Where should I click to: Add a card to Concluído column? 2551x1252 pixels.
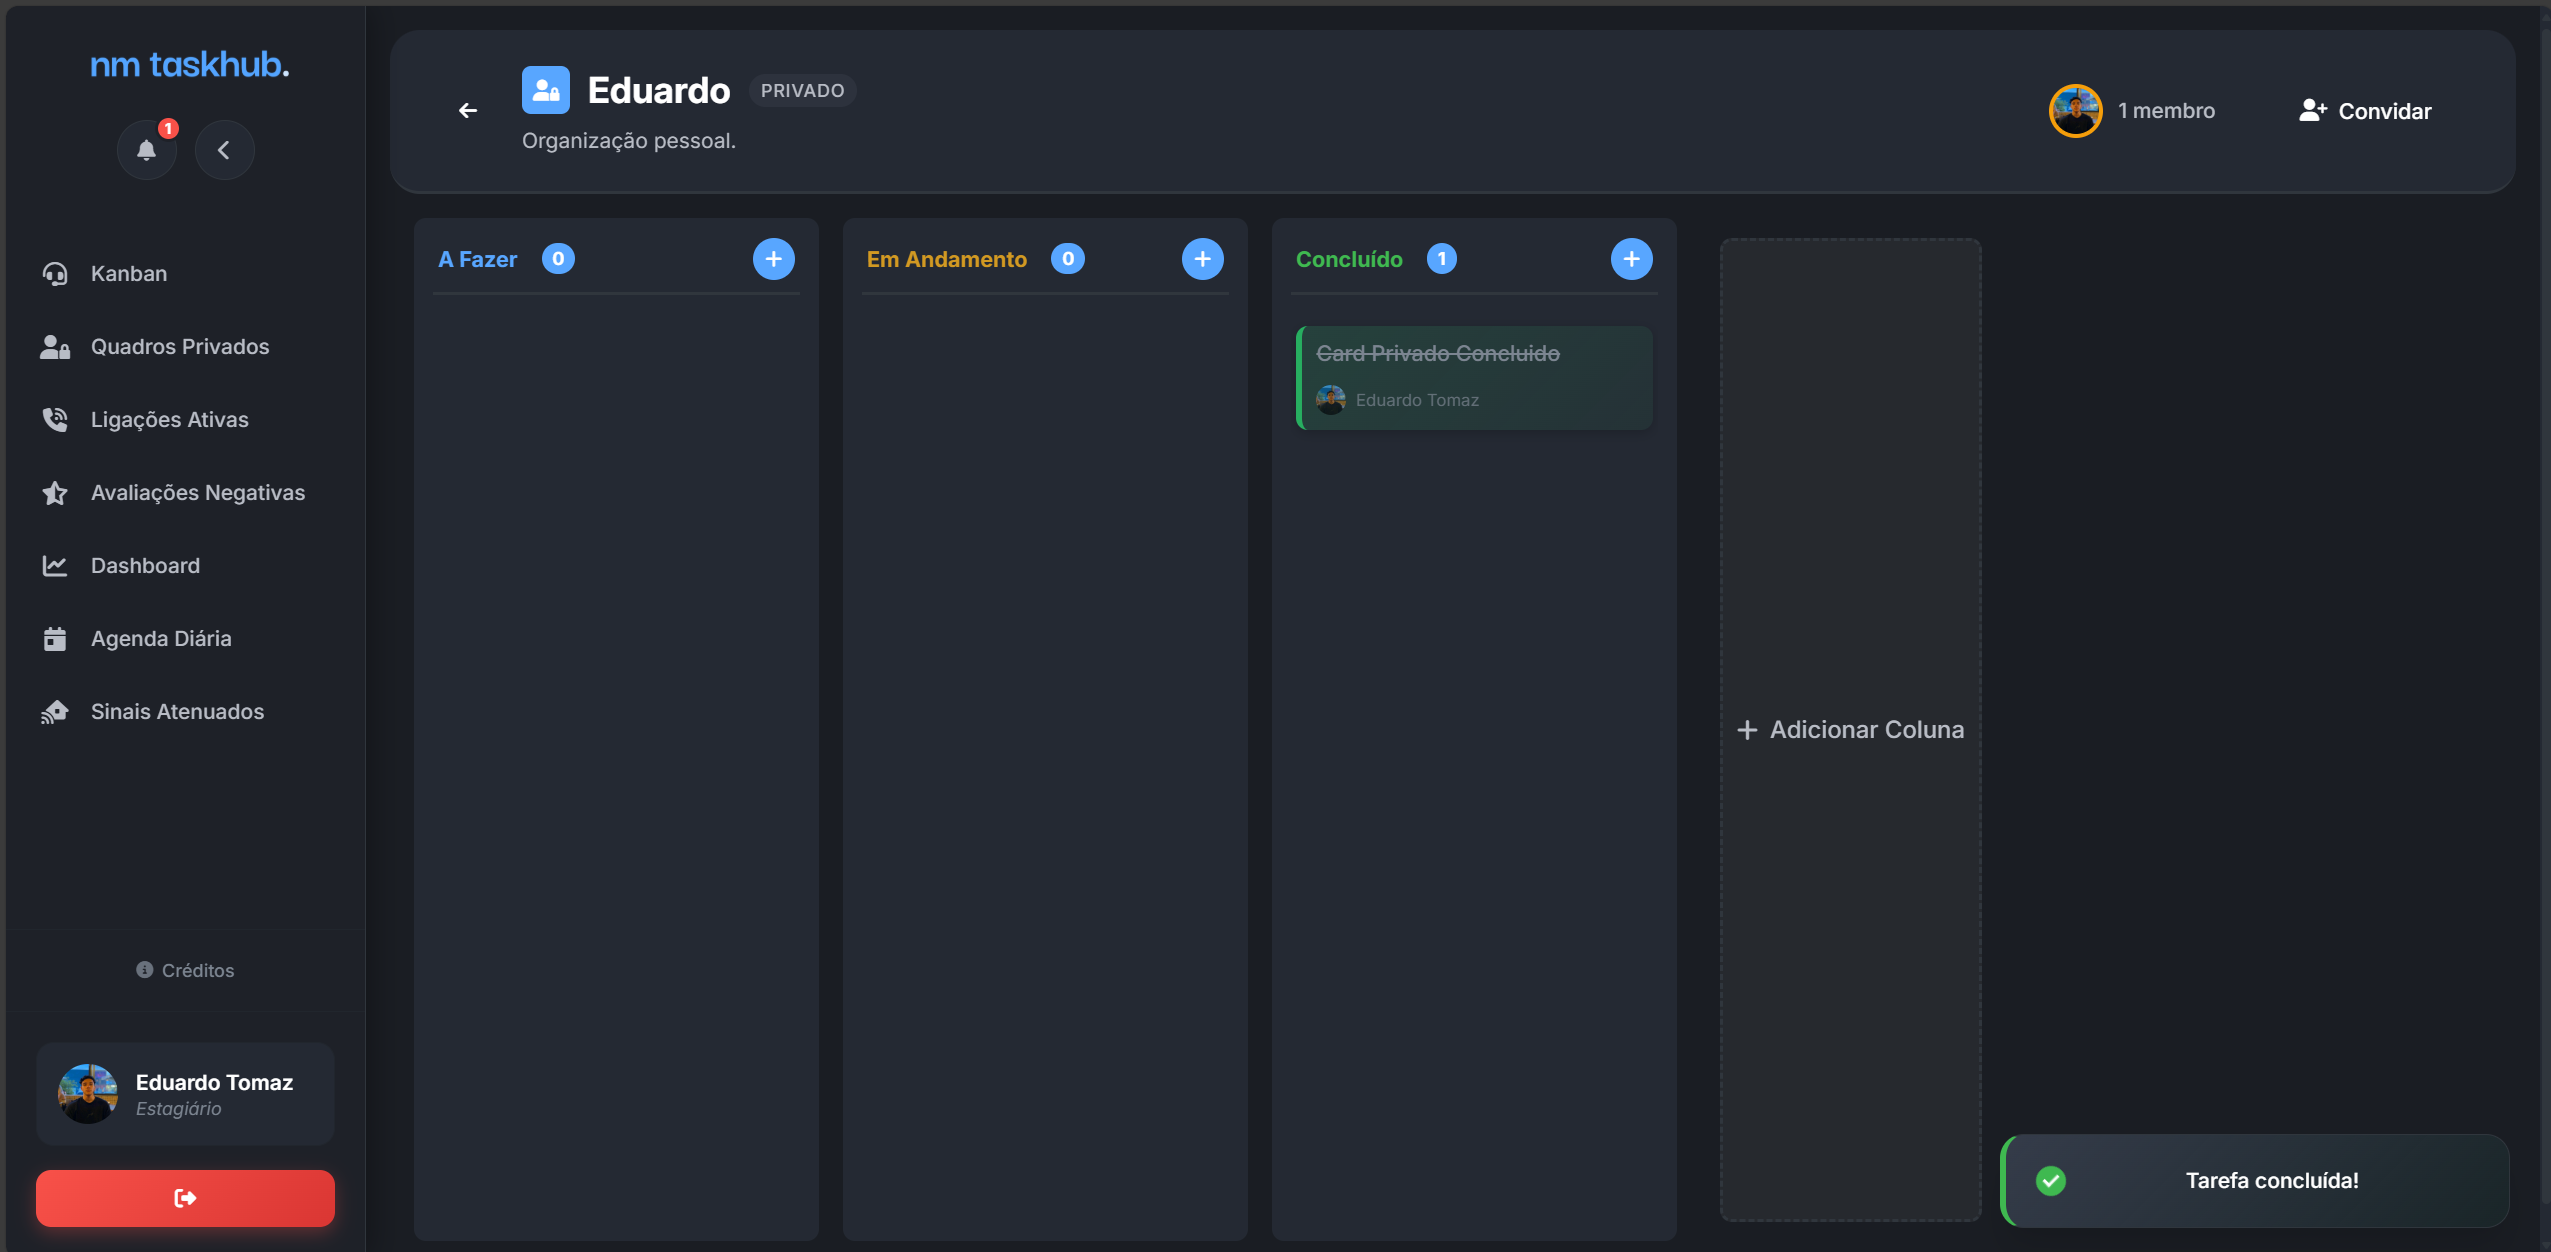(x=1631, y=259)
